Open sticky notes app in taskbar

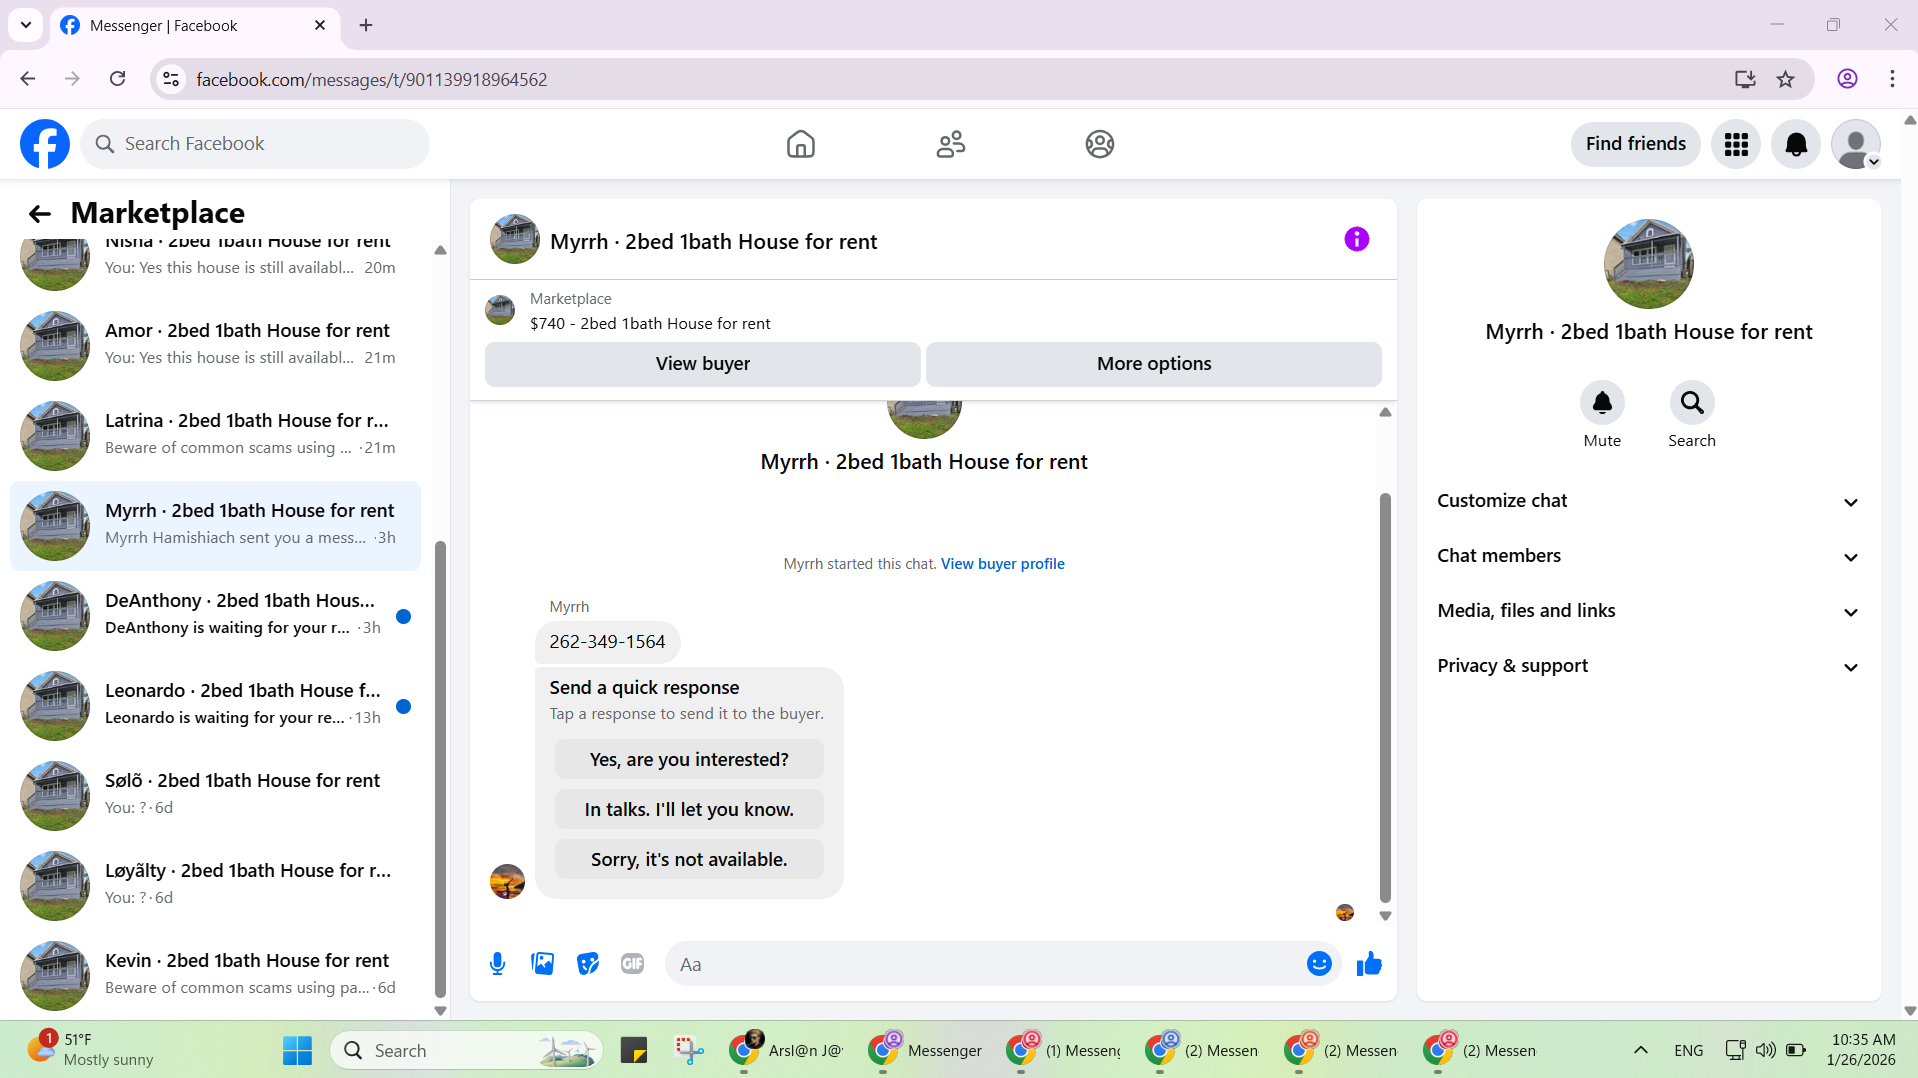[x=634, y=1050]
